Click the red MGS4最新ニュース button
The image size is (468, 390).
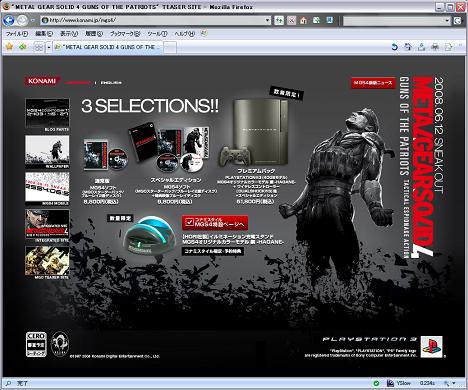coord(373,83)
